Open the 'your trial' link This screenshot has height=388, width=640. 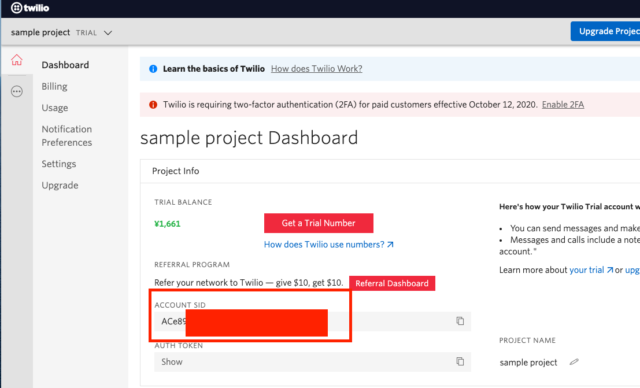pyautogui.click(x=591, y=270)
